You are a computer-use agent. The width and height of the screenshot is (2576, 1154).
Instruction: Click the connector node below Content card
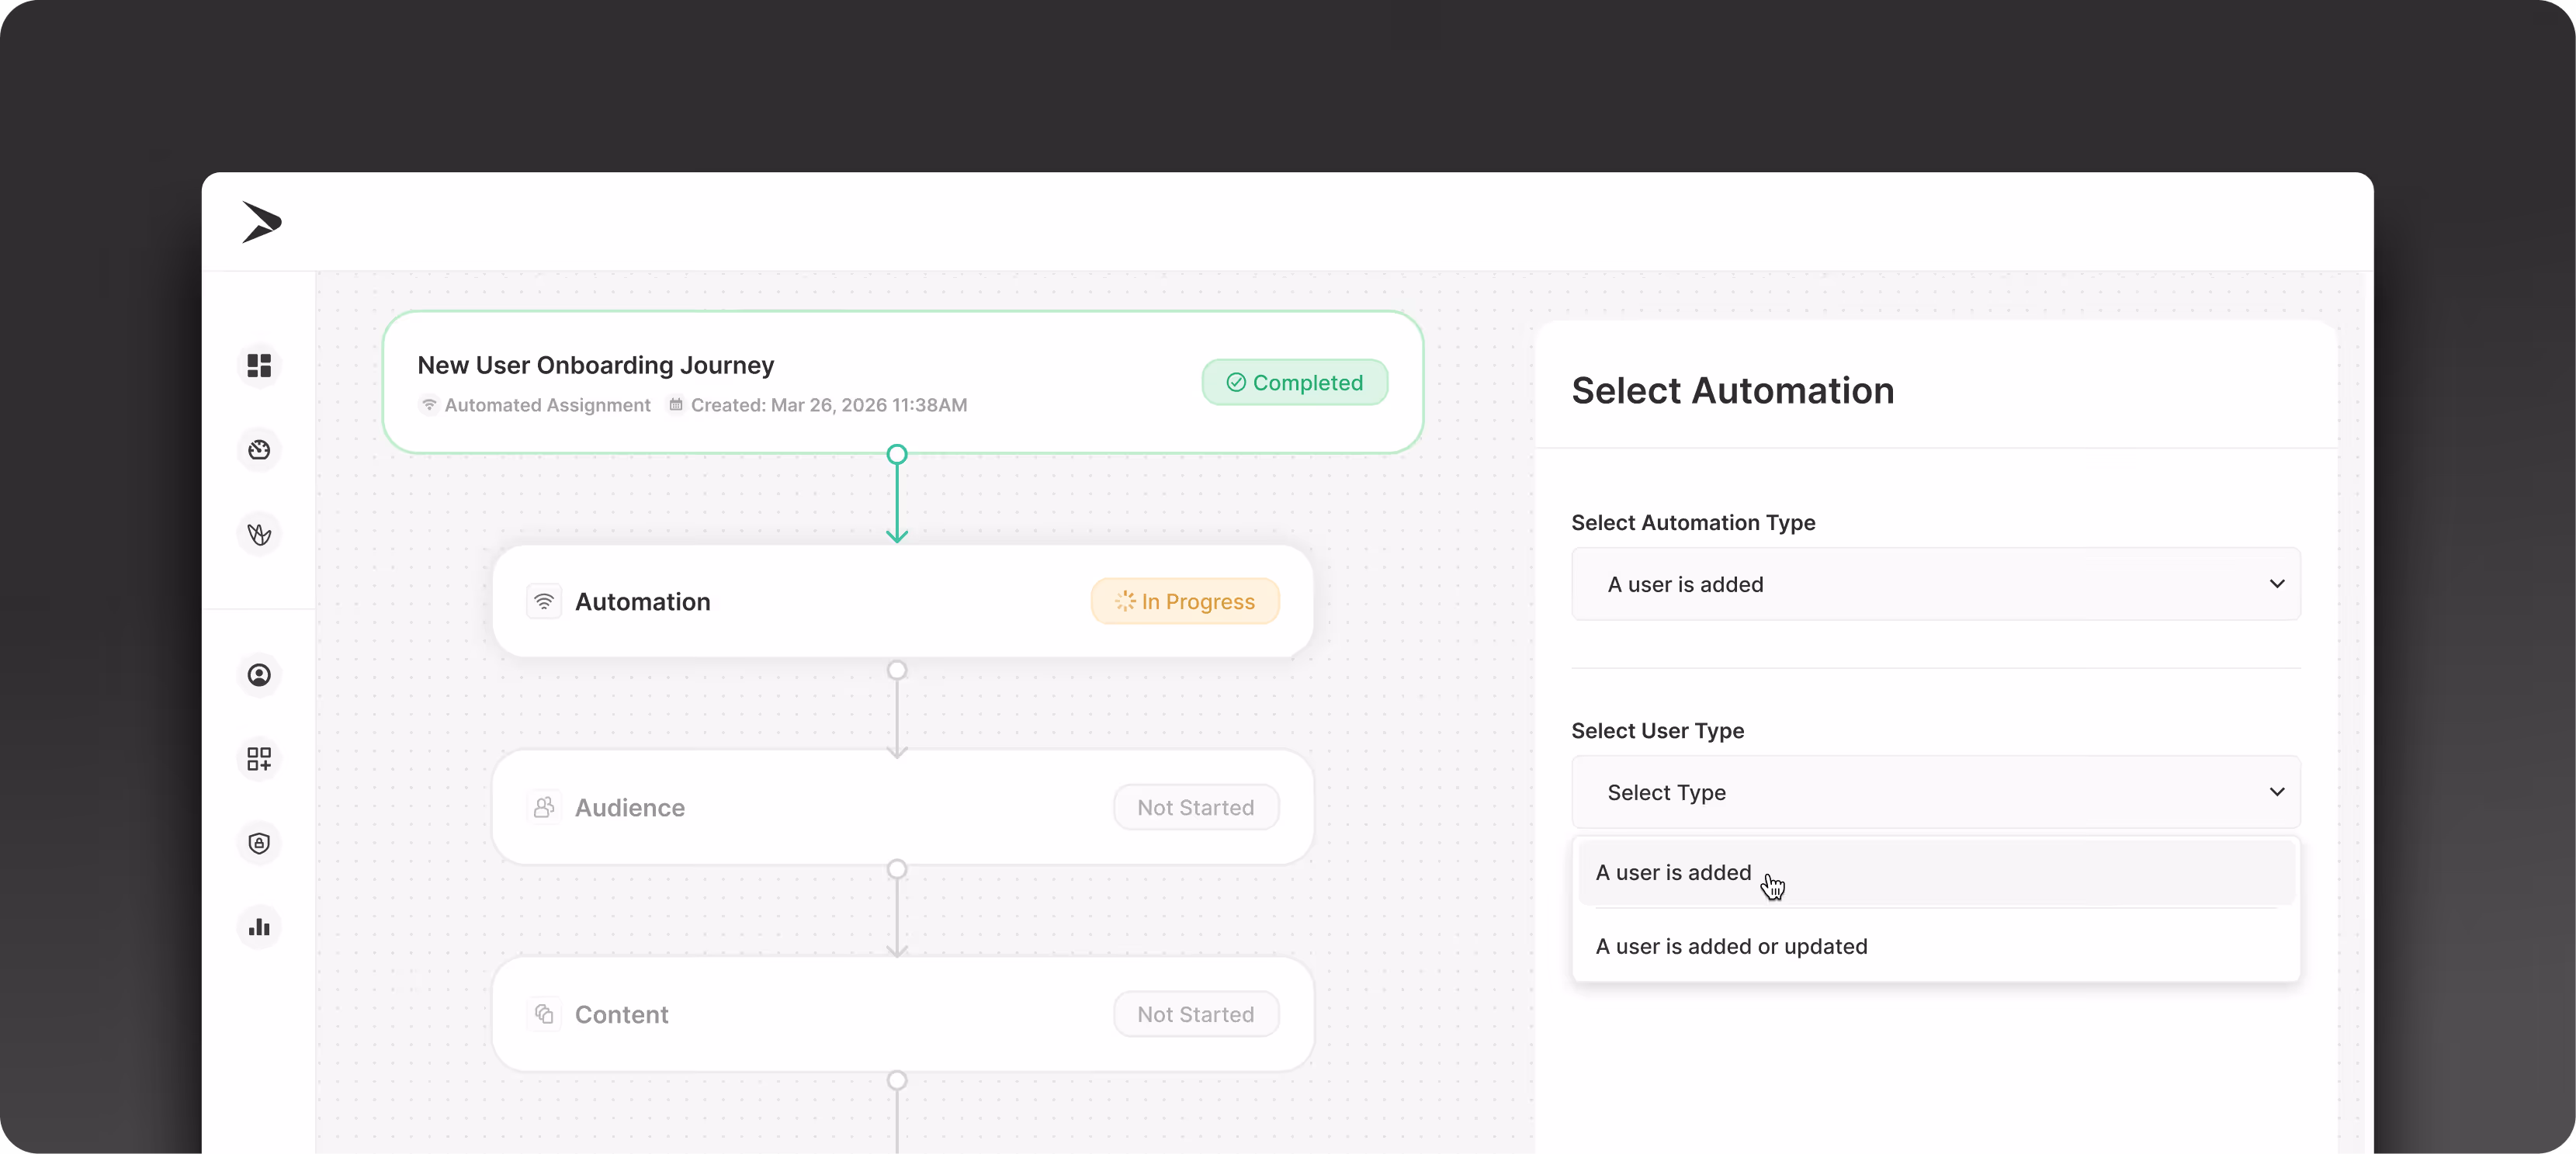click(897, 1080)
